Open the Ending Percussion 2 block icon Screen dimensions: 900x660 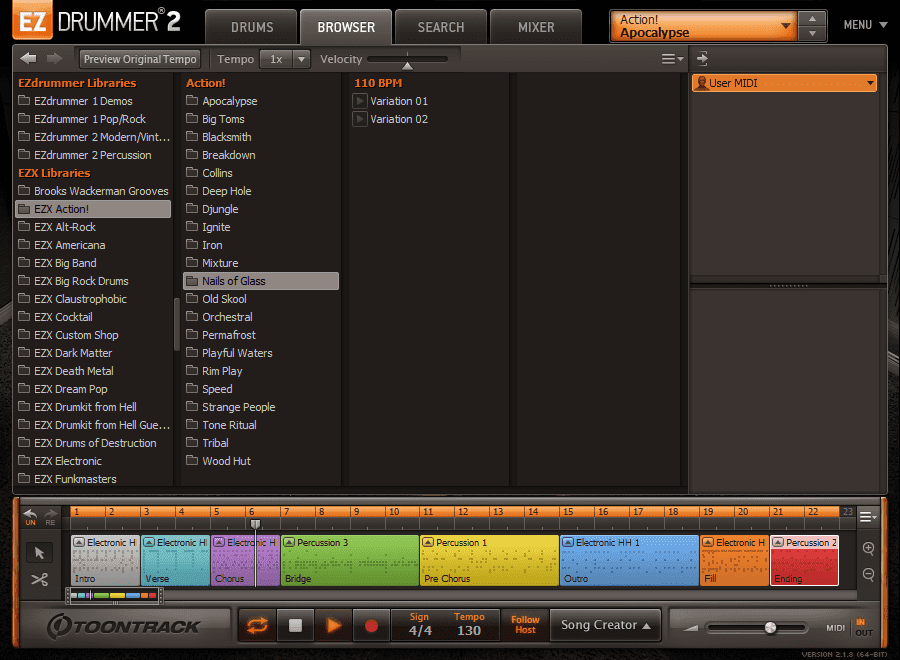click(x=778, y=542)
